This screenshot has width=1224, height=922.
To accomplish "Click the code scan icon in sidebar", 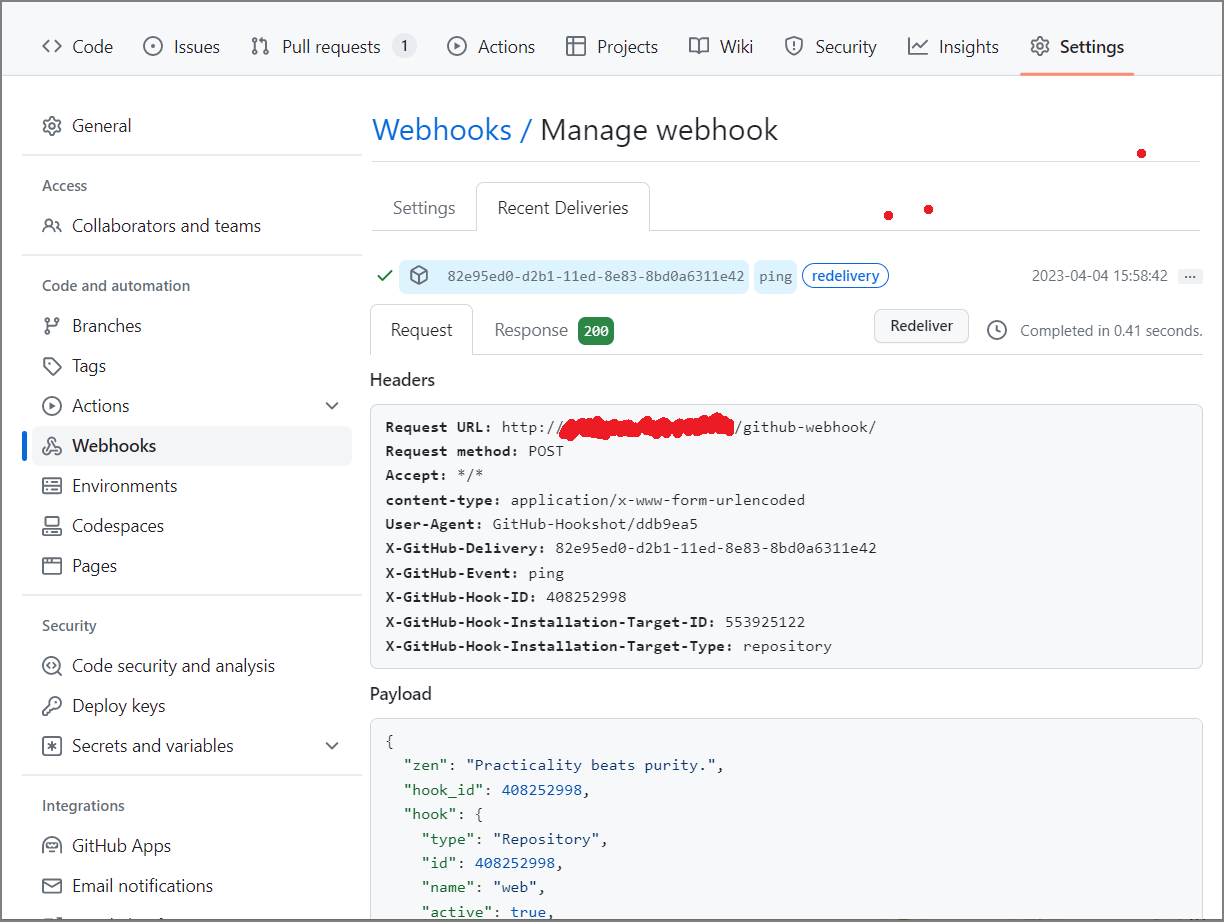I will pyautogui.click(x=51, y=666).
